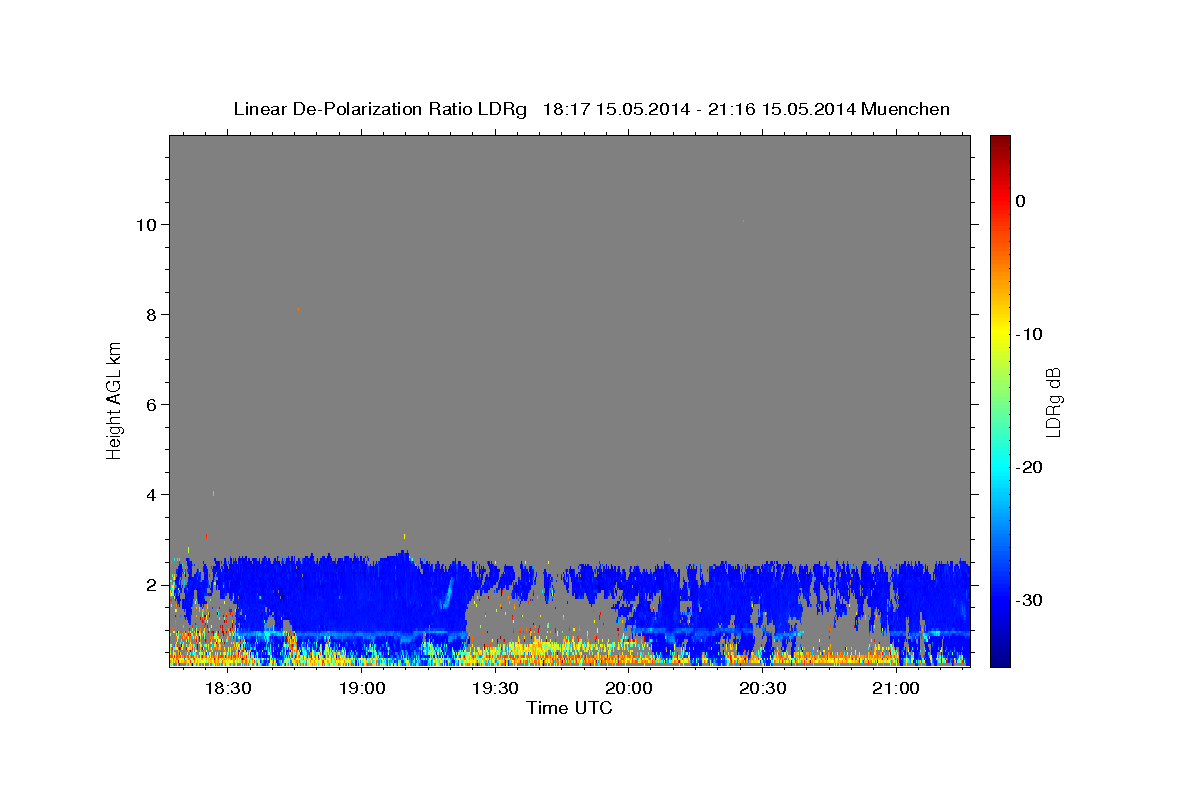Click the LDRg dB colorbar label
1200x800 pixels.
[1053, 401]
